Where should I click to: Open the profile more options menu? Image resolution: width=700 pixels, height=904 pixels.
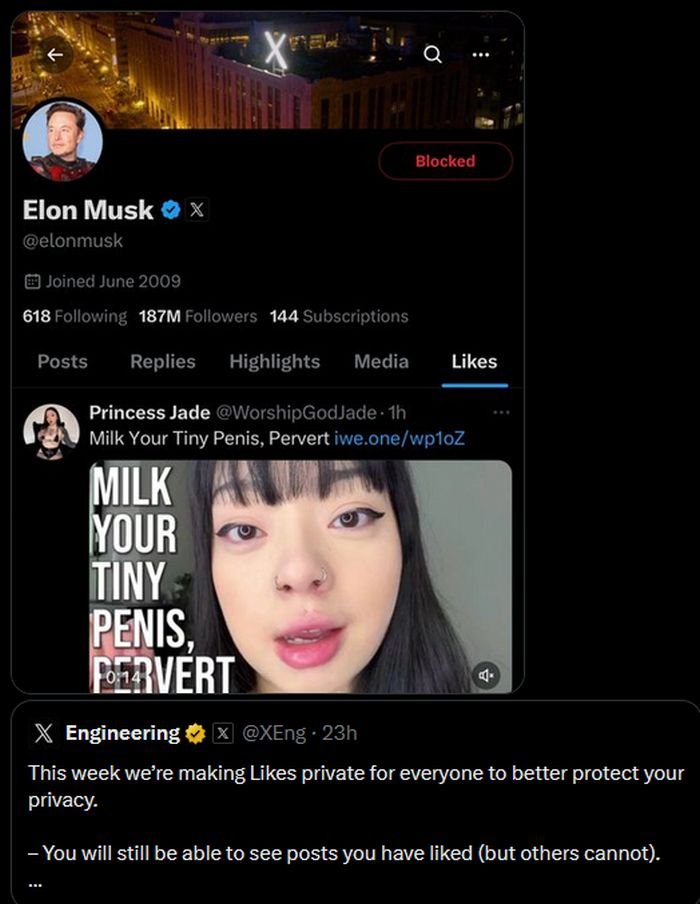pyautogui.click(x=481, y=57)
